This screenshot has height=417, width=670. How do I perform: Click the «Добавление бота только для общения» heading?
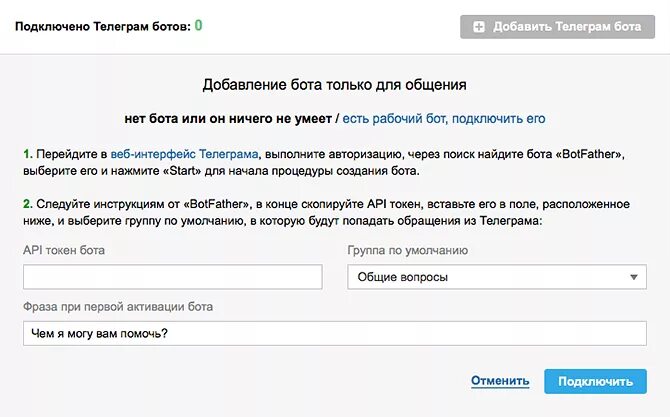tap(334, 85)
